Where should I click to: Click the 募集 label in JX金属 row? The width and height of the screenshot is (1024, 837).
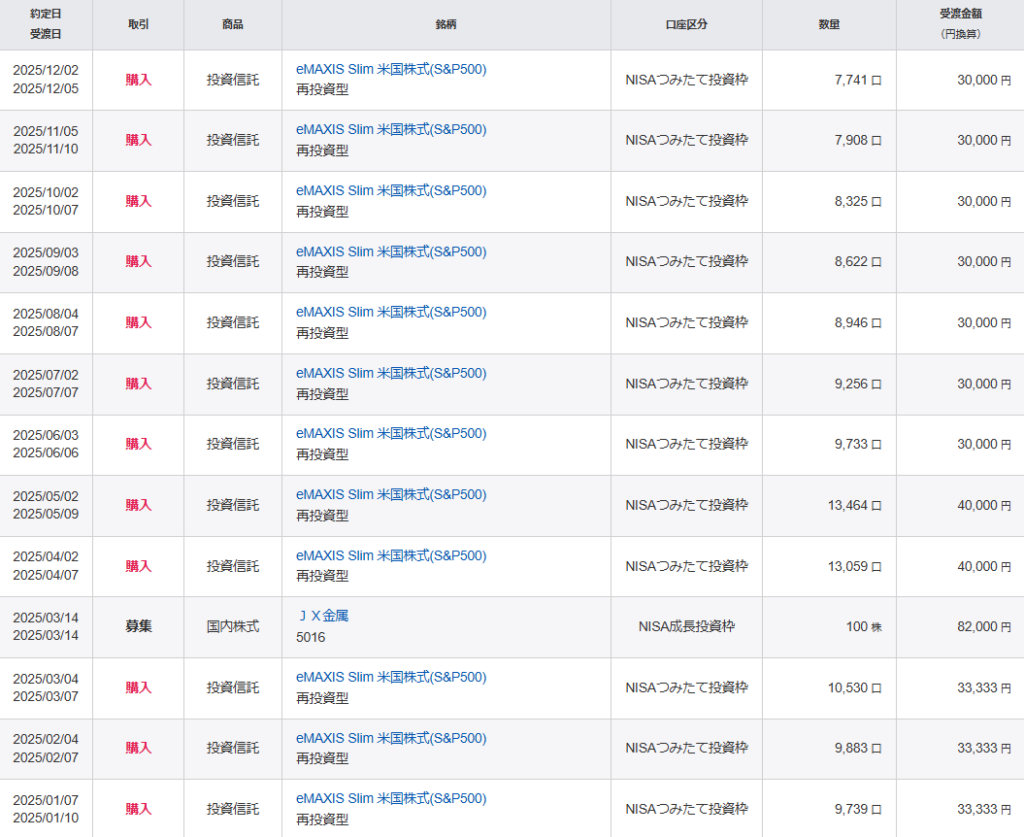click(x=138, y=626)
